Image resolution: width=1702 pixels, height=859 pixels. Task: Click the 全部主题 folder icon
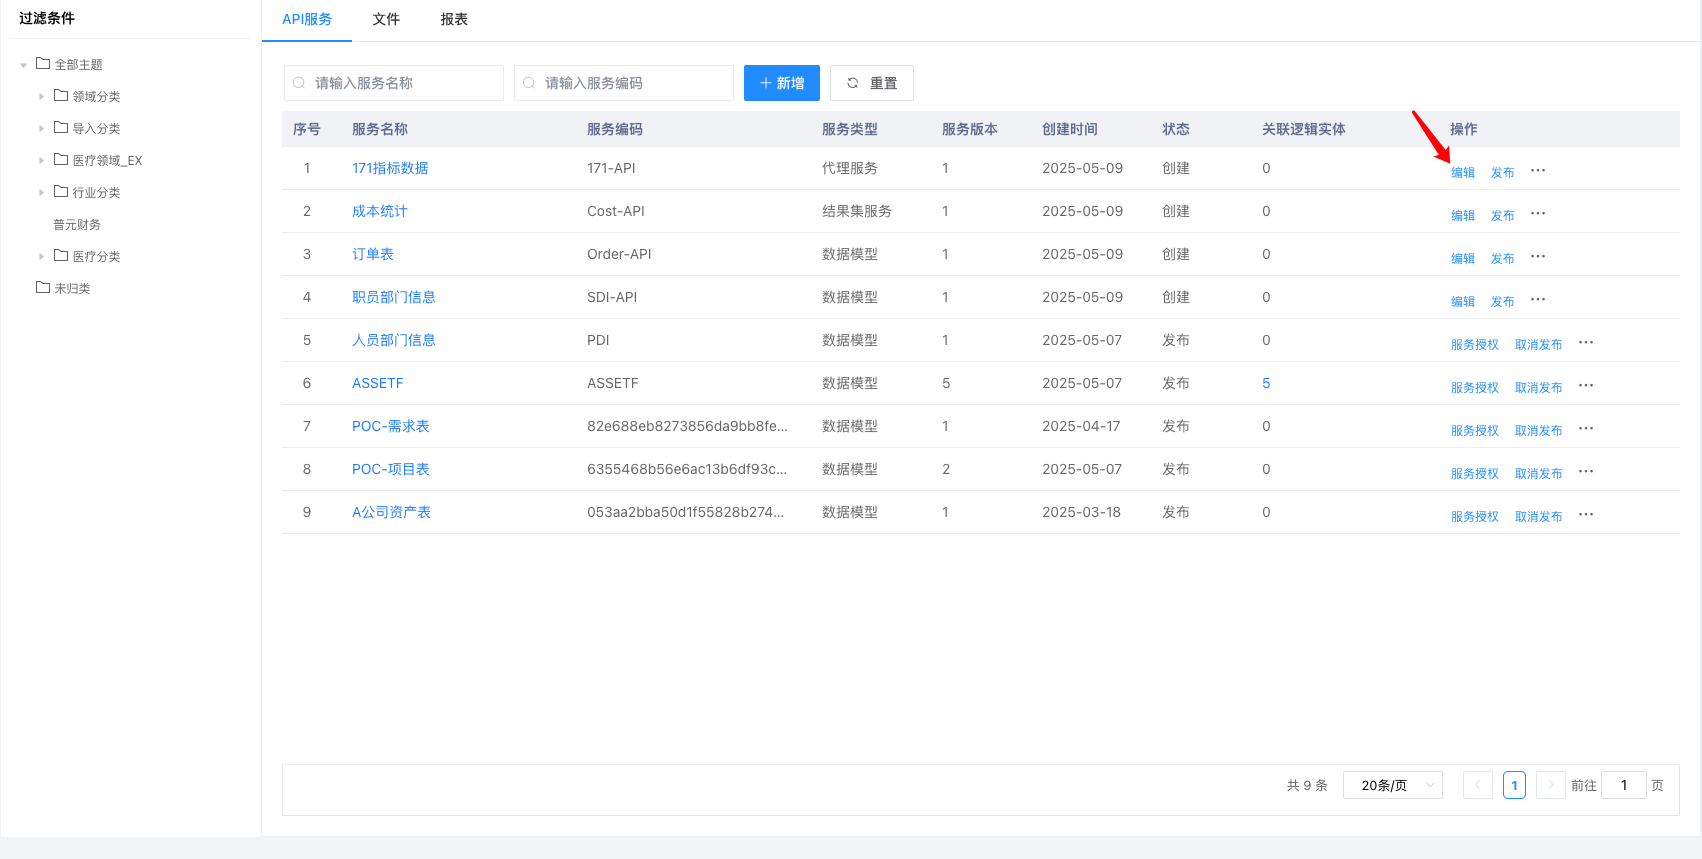(x=43, y=64)
